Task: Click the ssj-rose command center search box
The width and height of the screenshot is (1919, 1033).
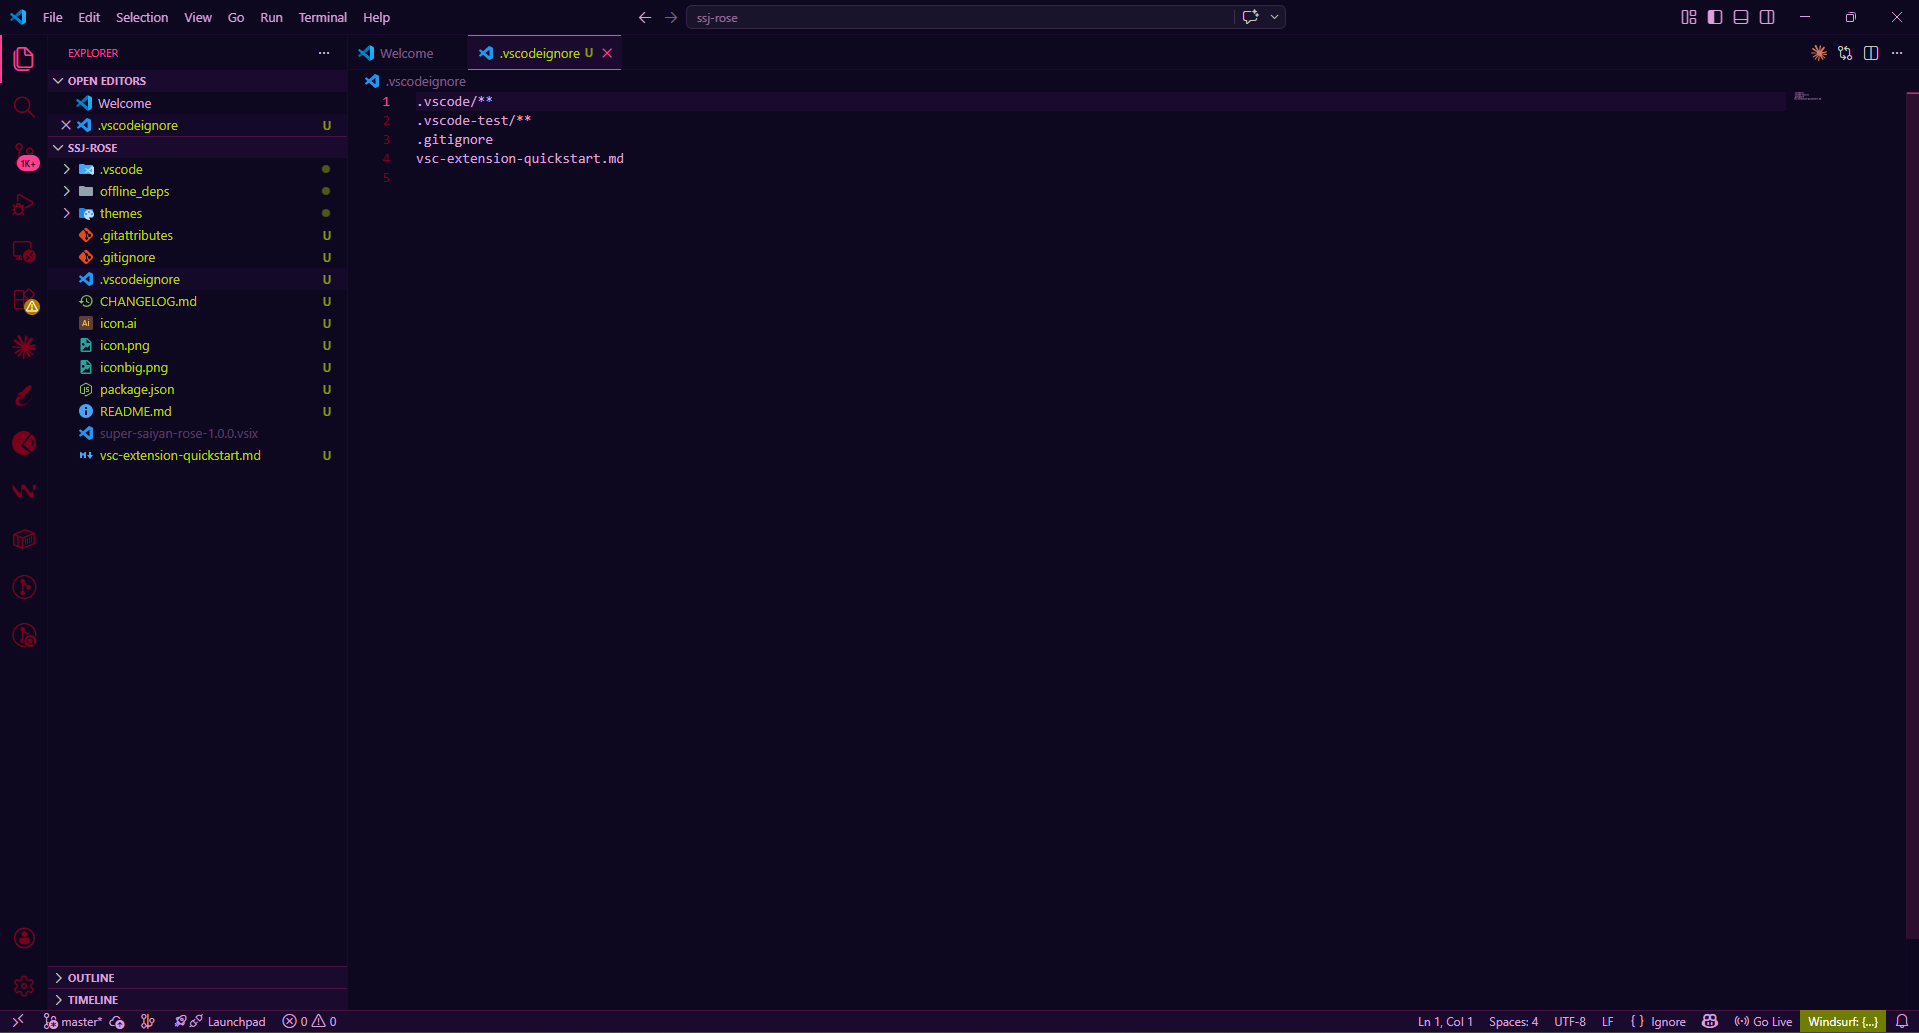Action: pyautogui.click(x=960, y=17)
